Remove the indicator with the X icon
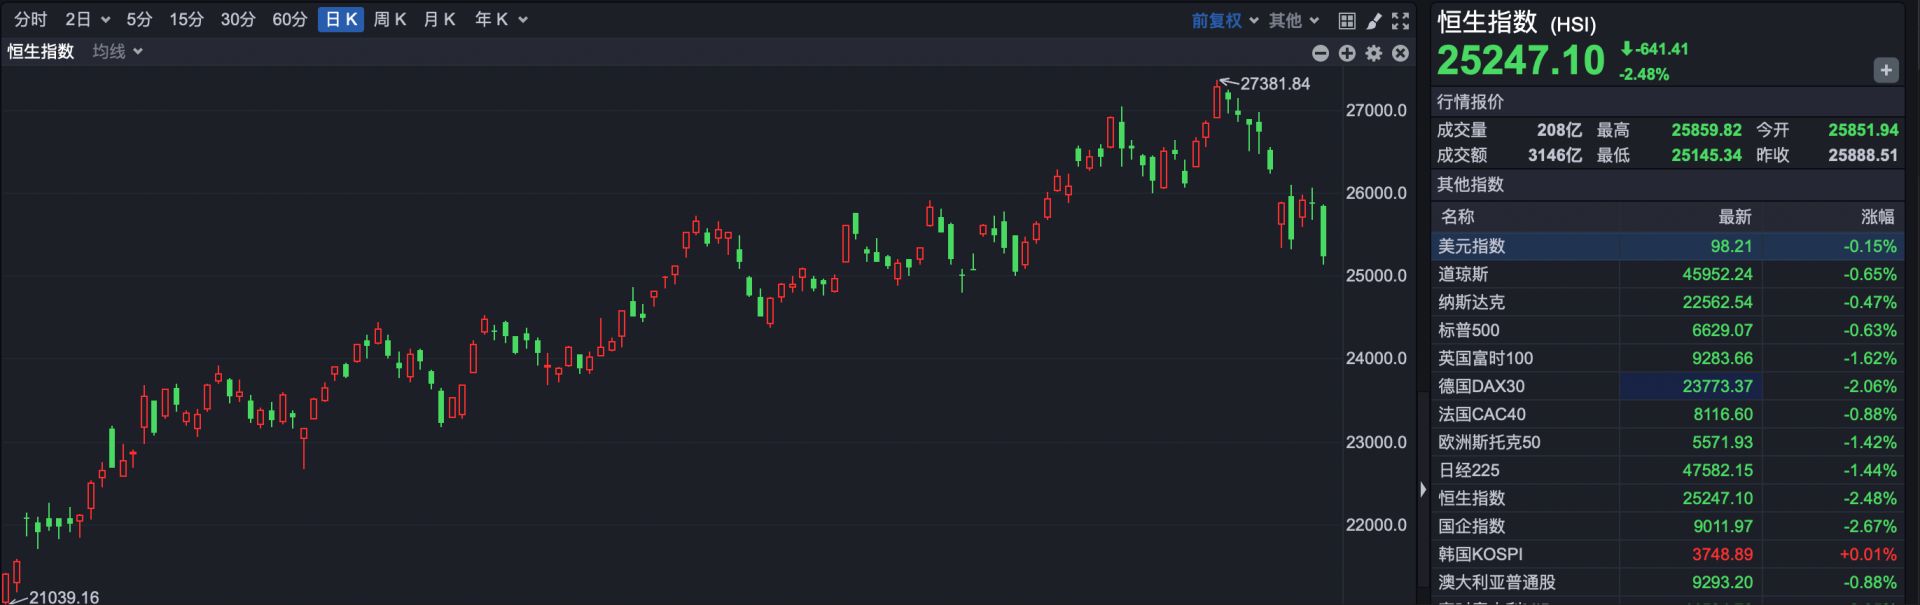This screenshot has height=605, width=1920. (x=1401, y=53)
